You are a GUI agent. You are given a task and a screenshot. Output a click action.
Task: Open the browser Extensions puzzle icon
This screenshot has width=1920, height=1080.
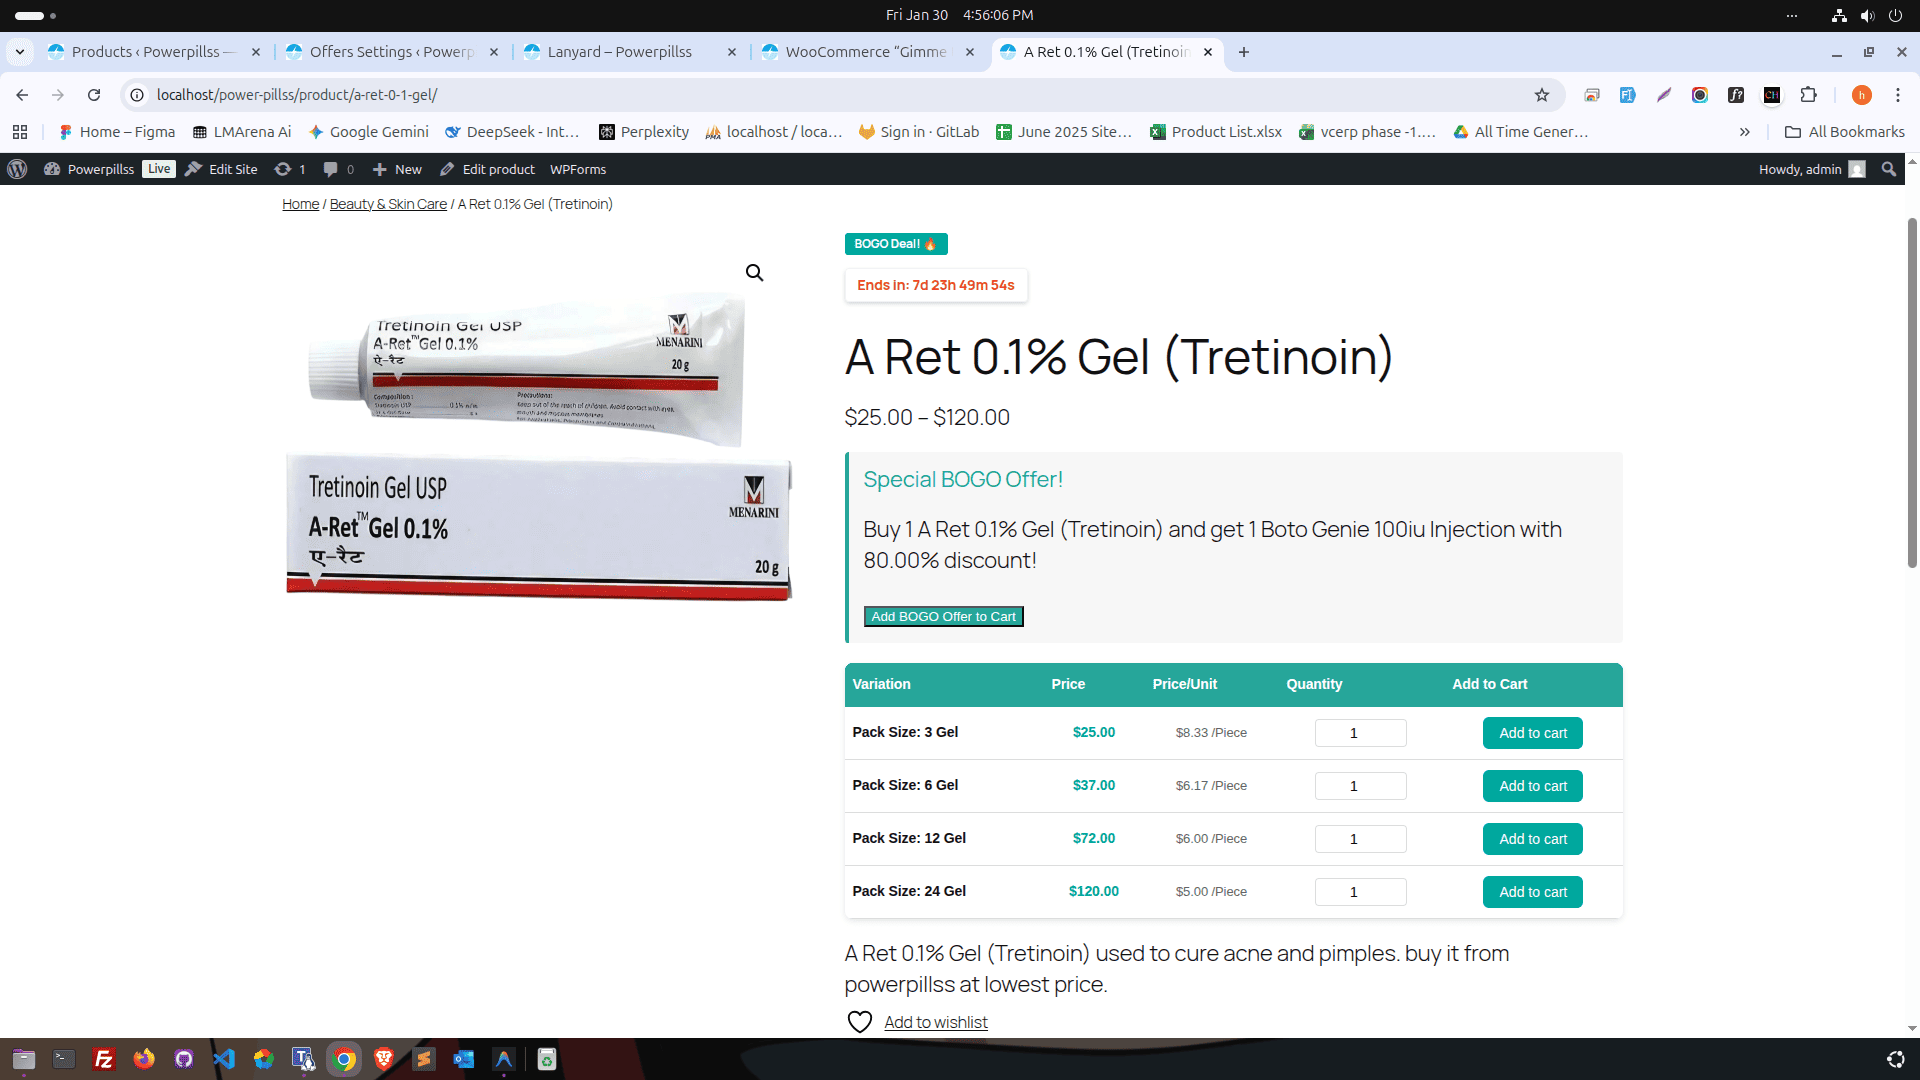(x=1810, y=95)
